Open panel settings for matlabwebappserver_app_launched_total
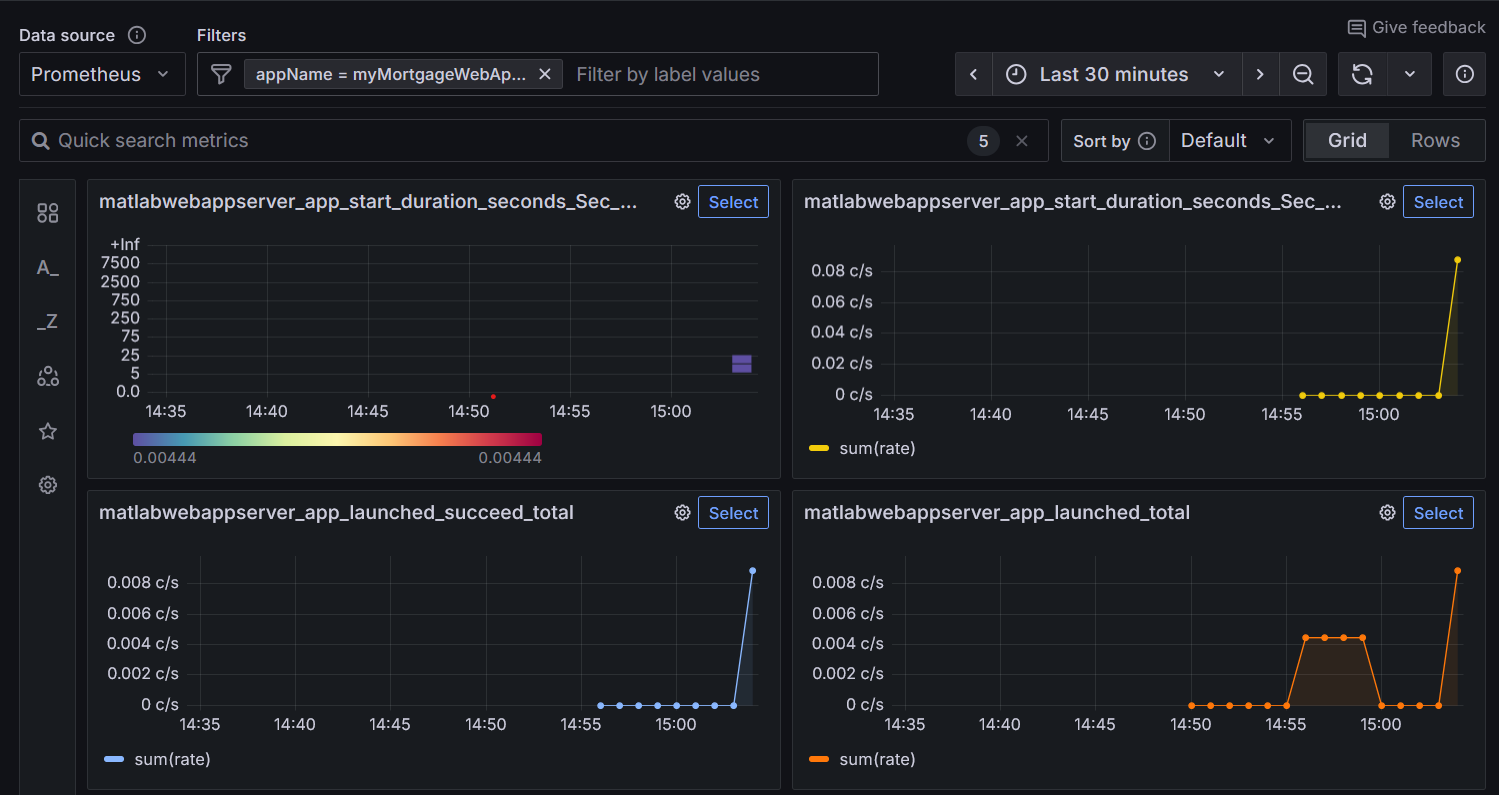1499x795 pixels. 1387,512
